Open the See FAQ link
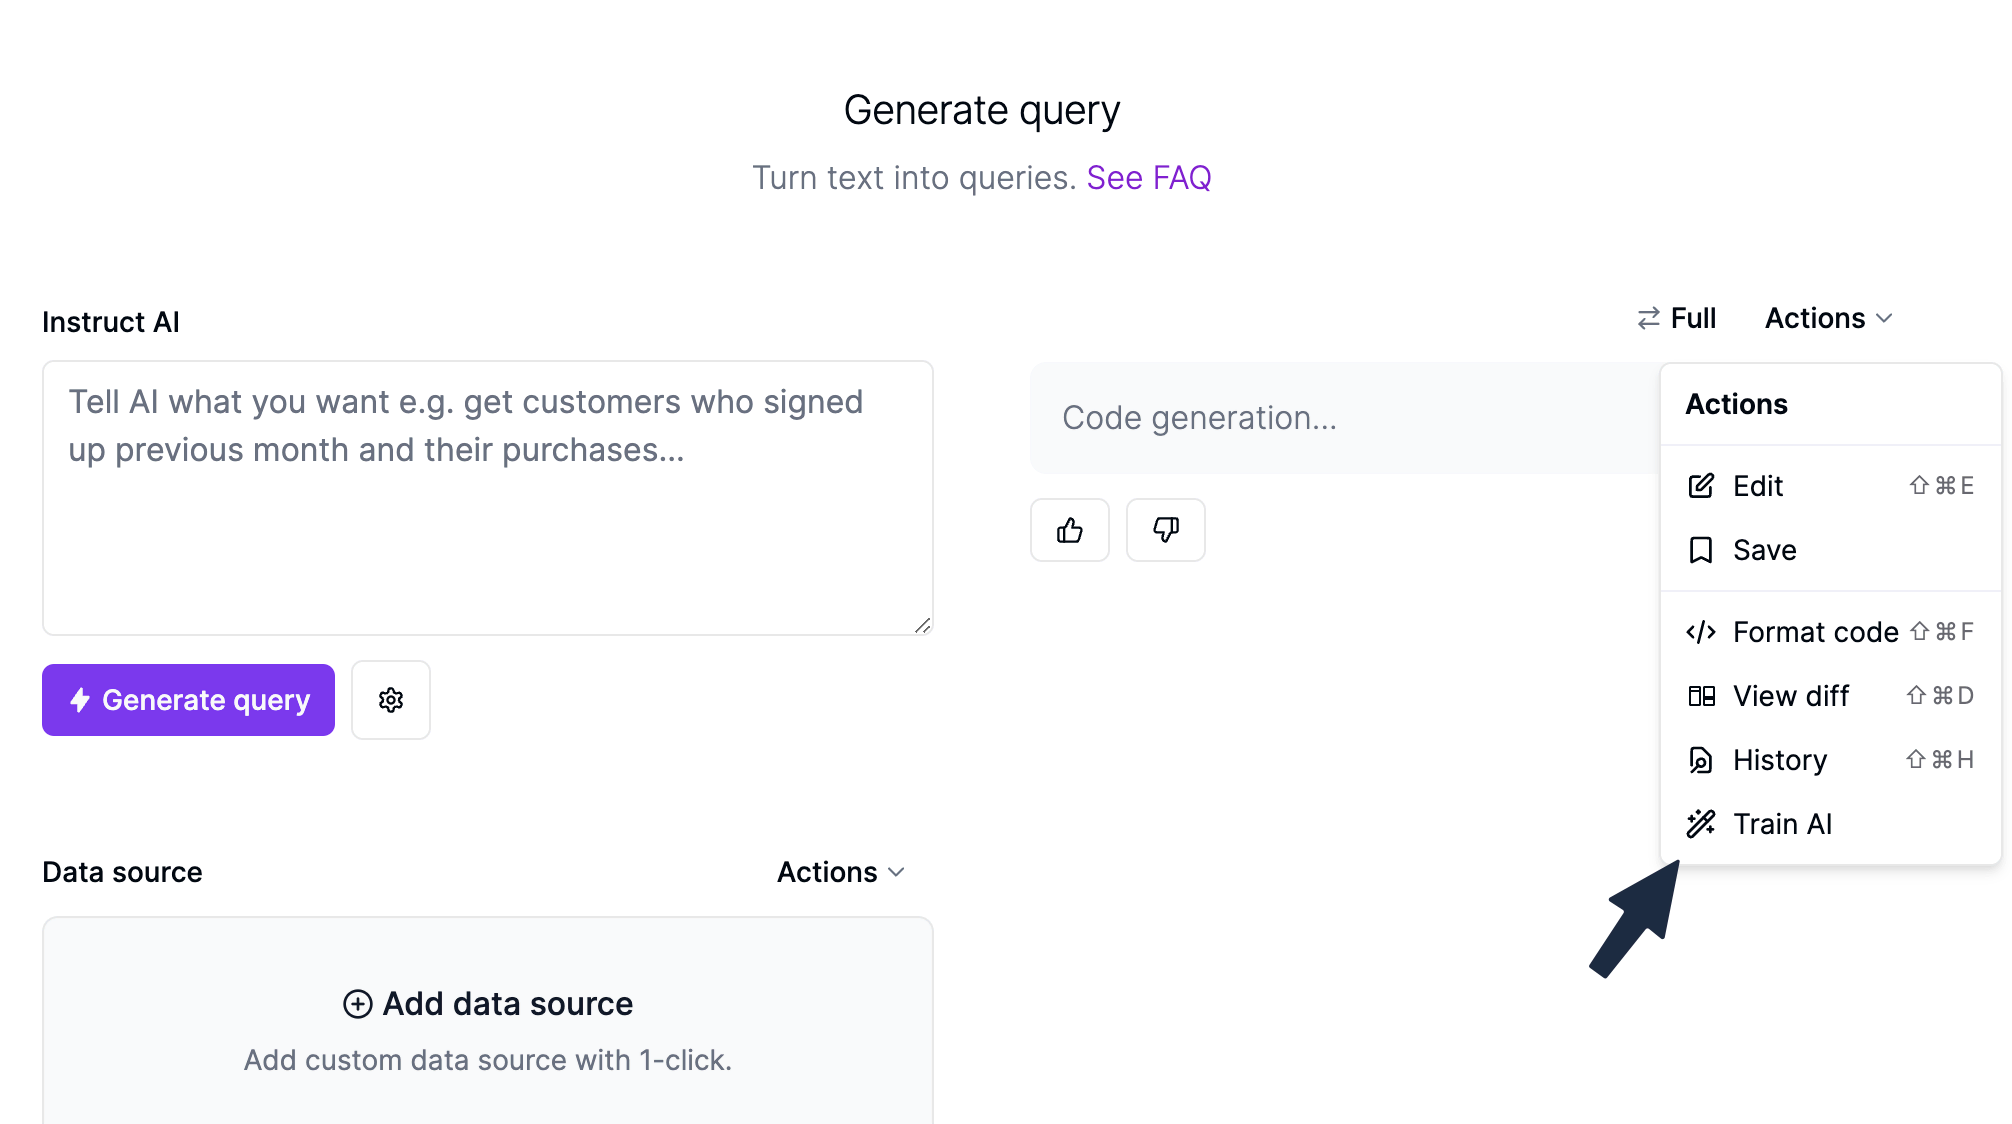 coord(1149,177)
